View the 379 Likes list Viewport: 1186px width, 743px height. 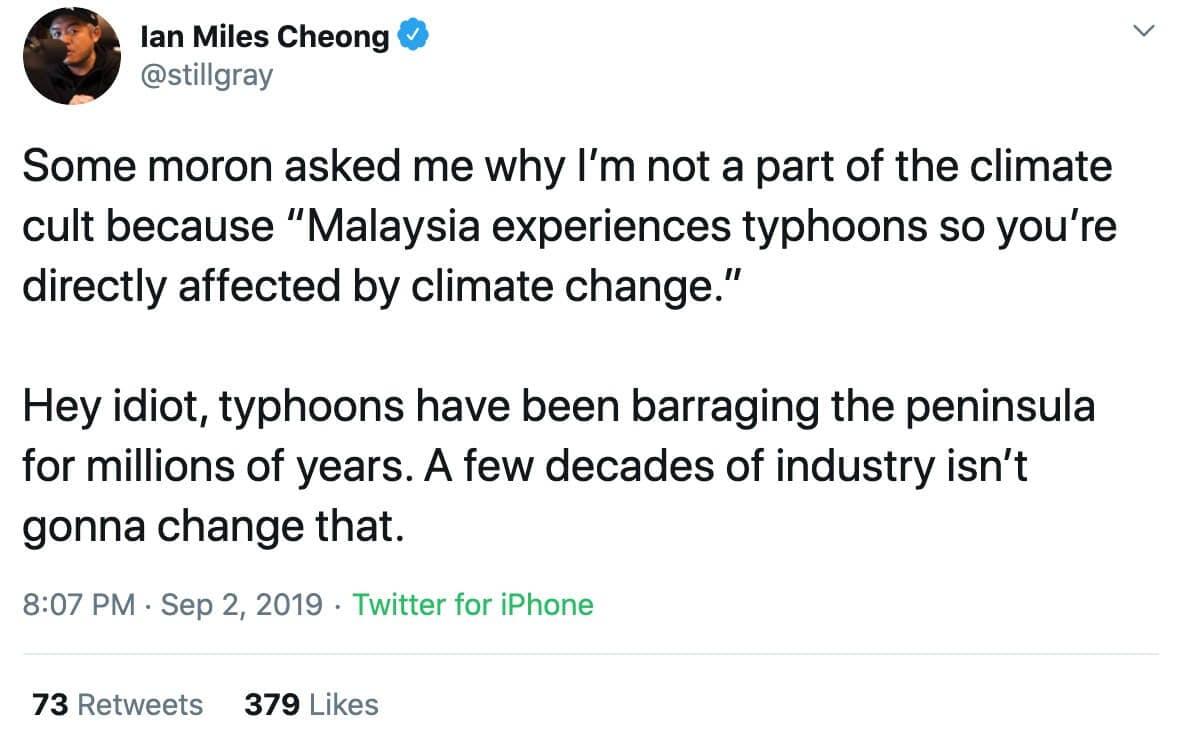[x=311, y=705]
